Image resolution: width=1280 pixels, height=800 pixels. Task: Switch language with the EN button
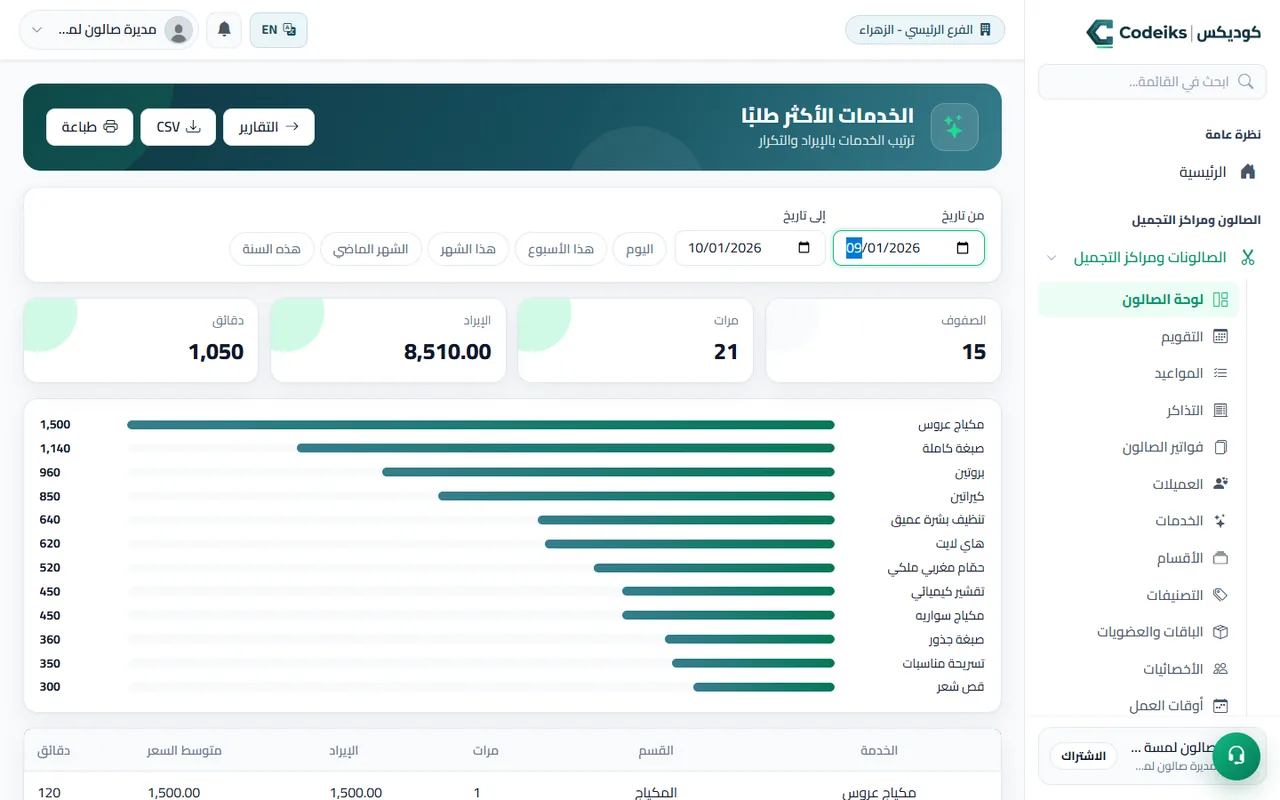click(278, 30)
